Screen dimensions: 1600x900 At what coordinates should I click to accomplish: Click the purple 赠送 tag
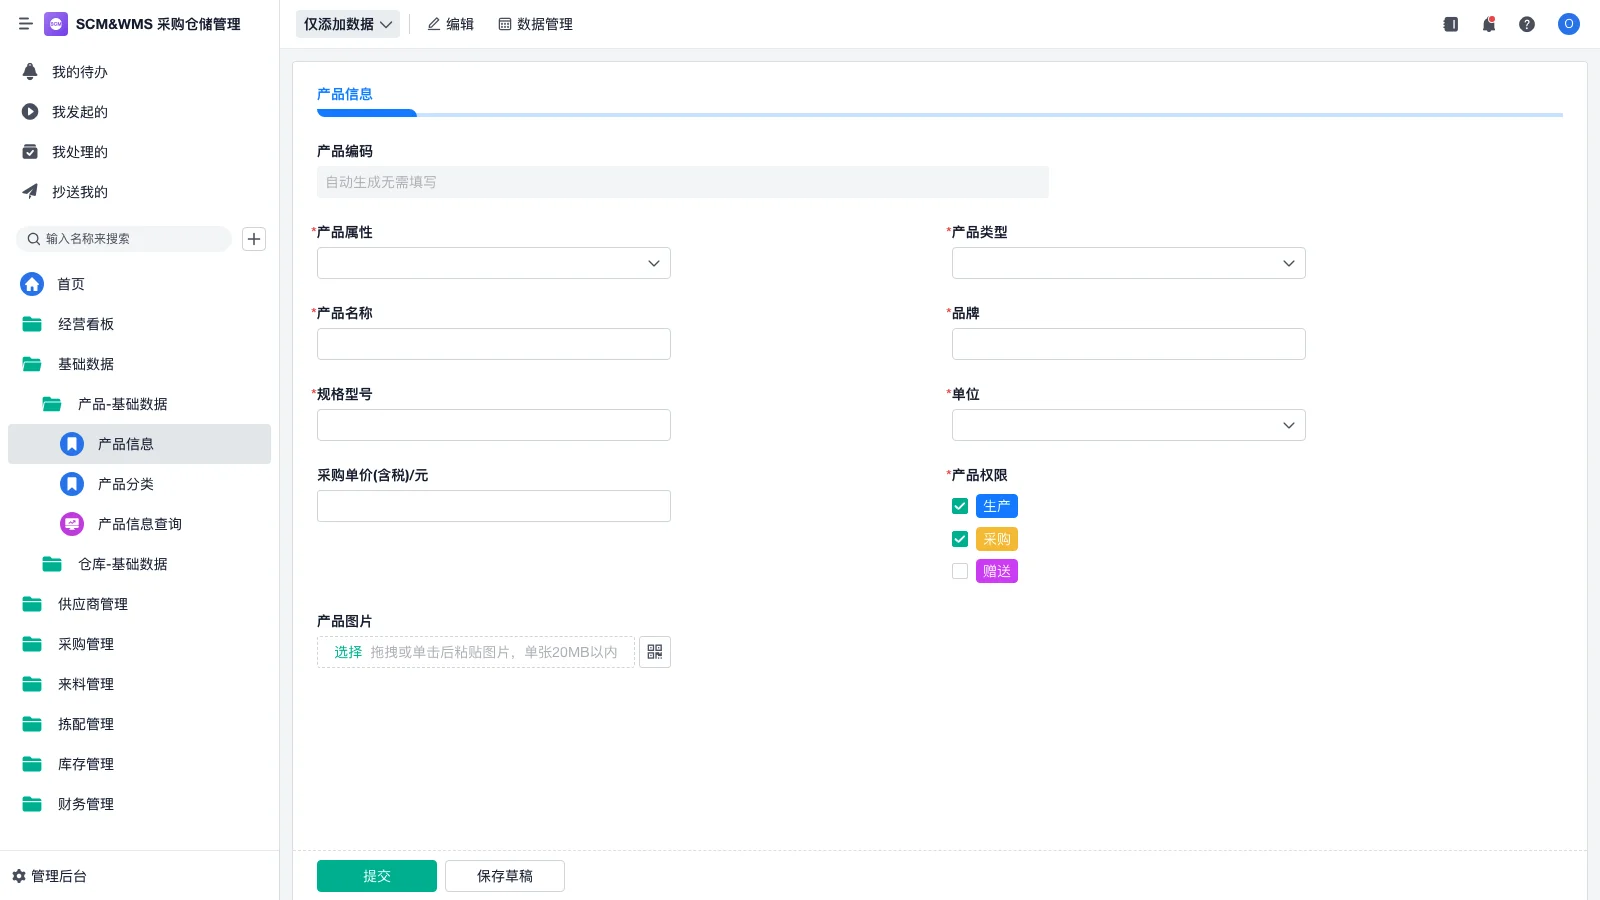997,571
